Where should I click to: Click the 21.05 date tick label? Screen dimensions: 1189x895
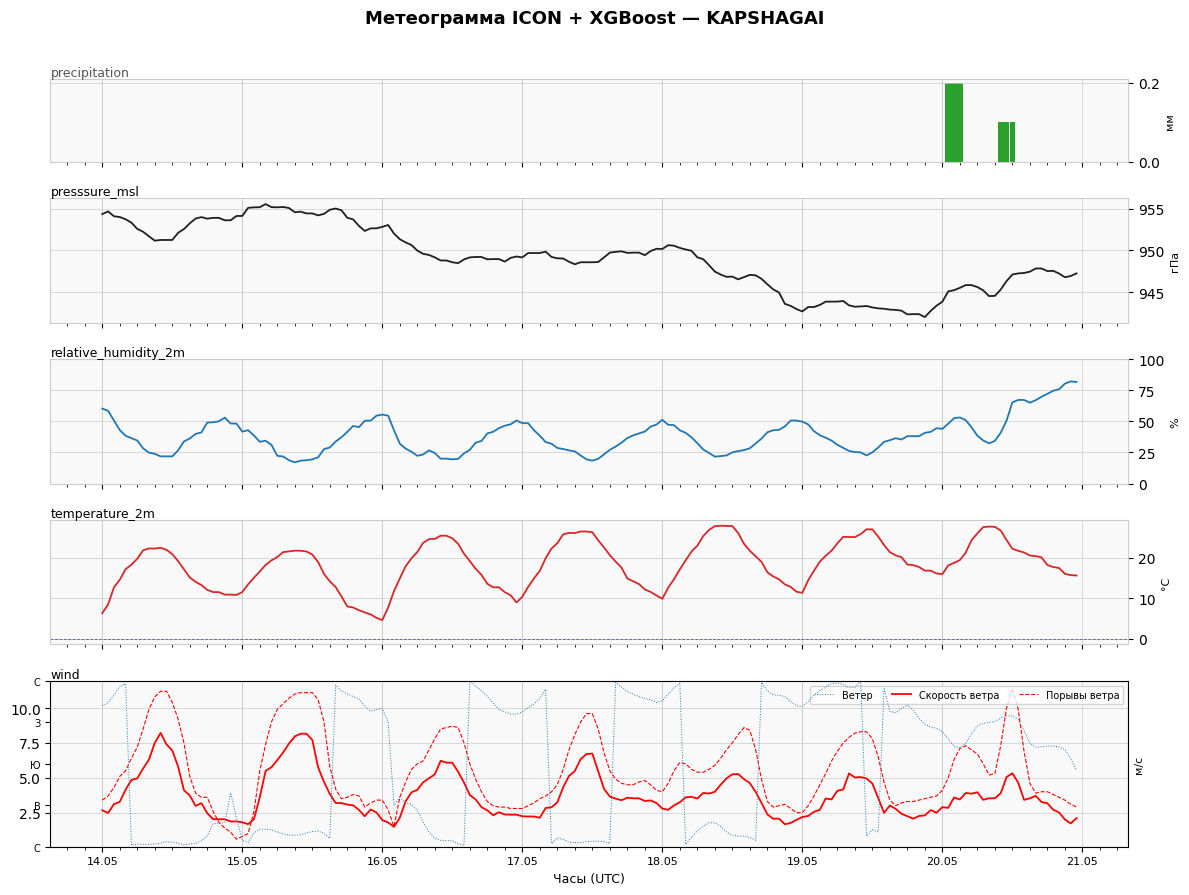click(1082, 861)
